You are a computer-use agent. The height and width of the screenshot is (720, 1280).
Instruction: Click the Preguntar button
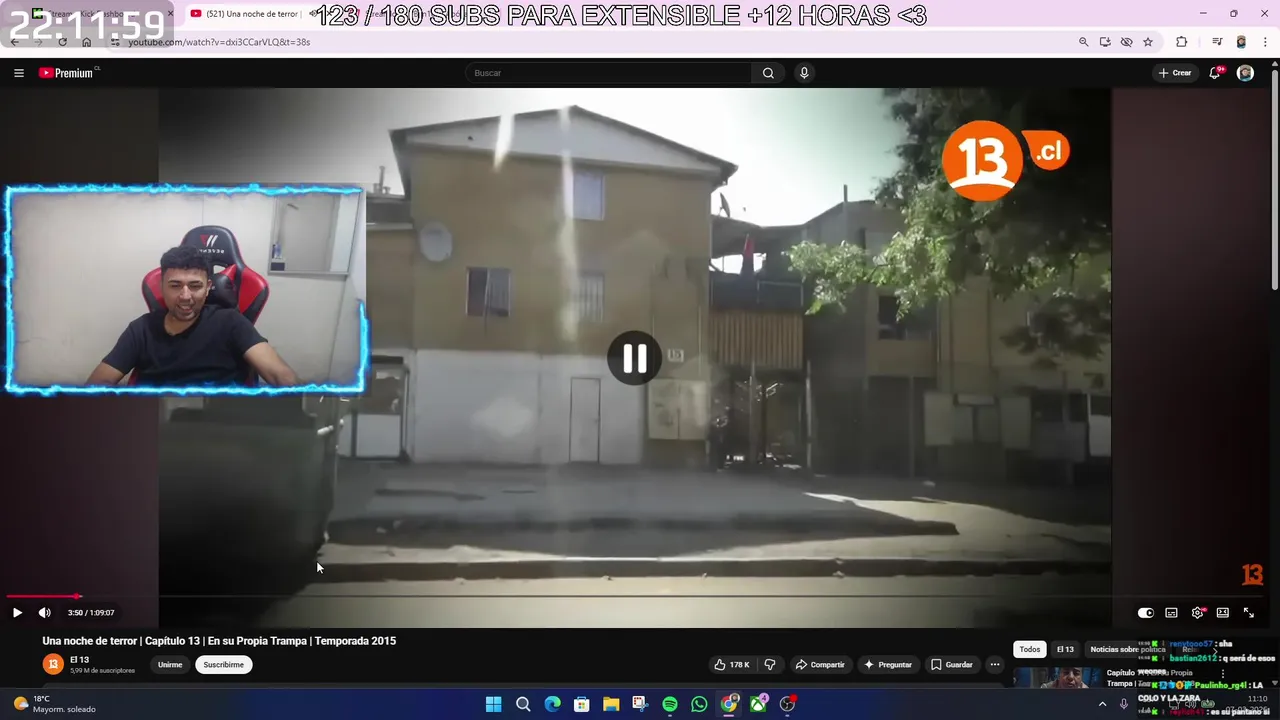[x=888, y=665]
